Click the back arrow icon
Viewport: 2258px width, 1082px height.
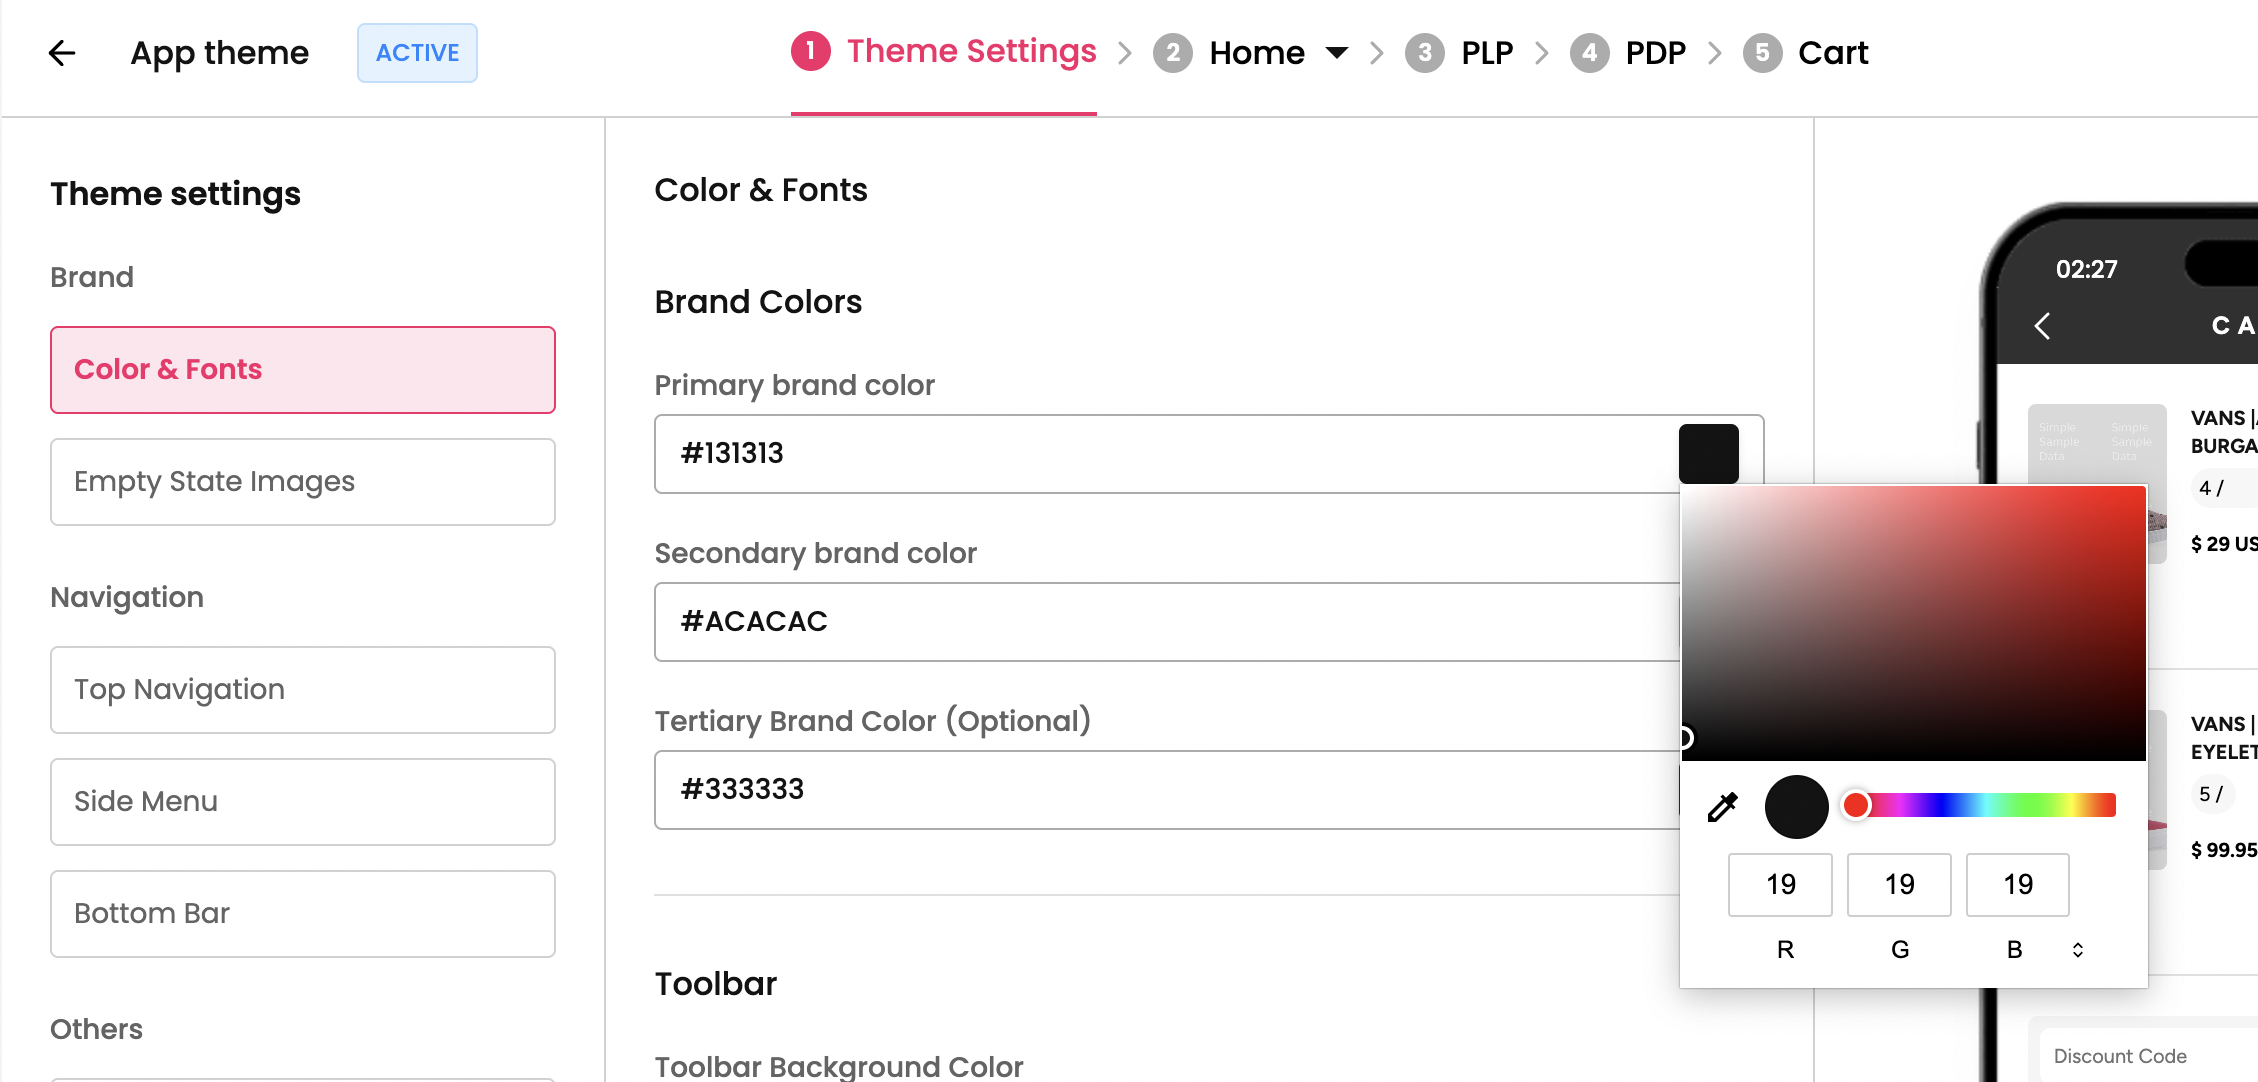point(62,53)
